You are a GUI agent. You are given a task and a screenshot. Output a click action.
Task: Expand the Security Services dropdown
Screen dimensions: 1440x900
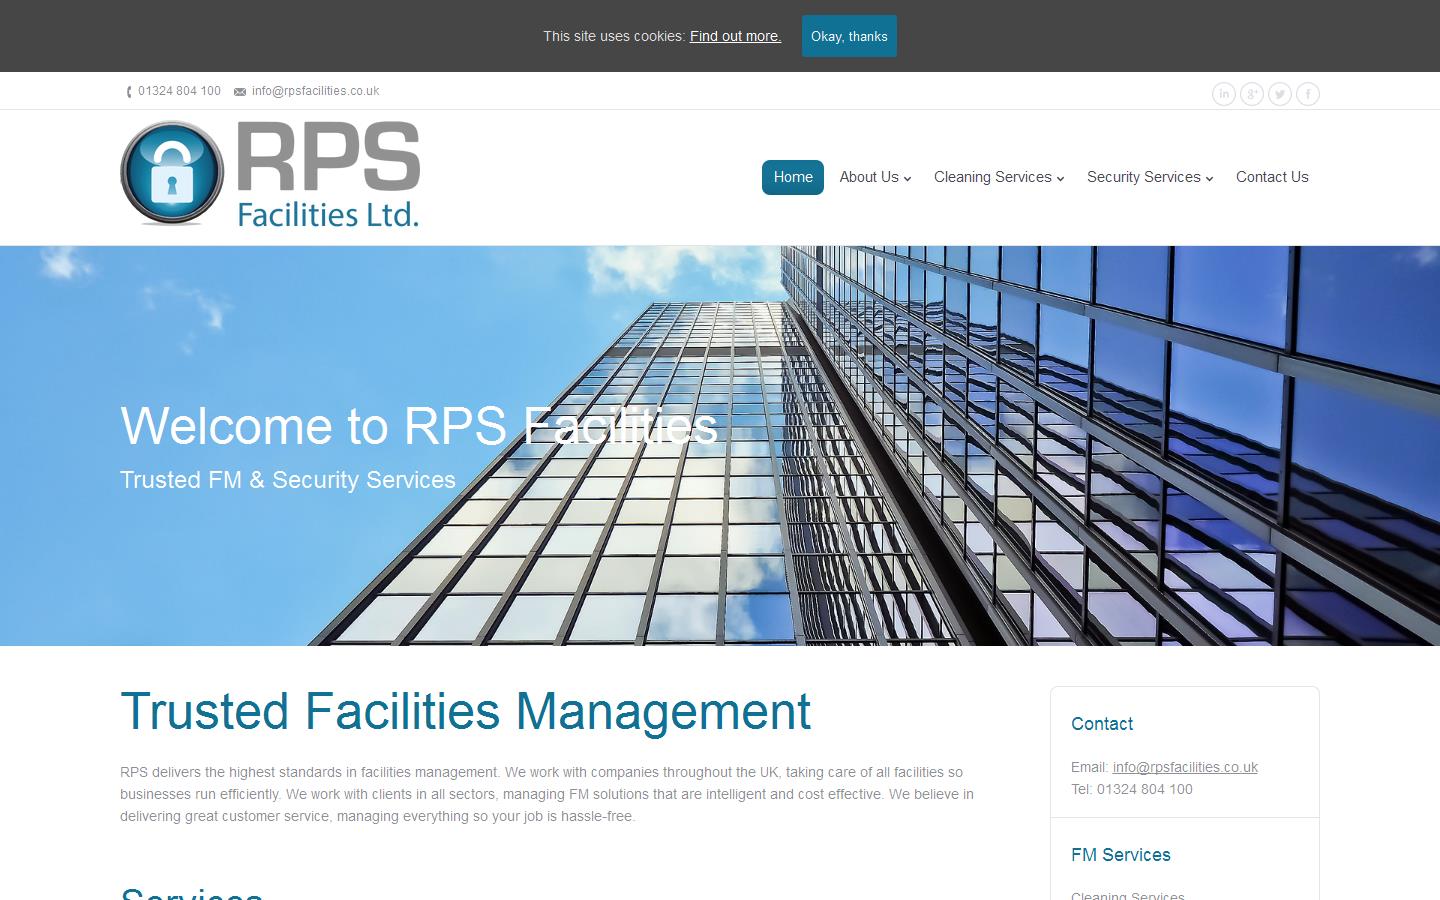click(x=1148, y=177)
